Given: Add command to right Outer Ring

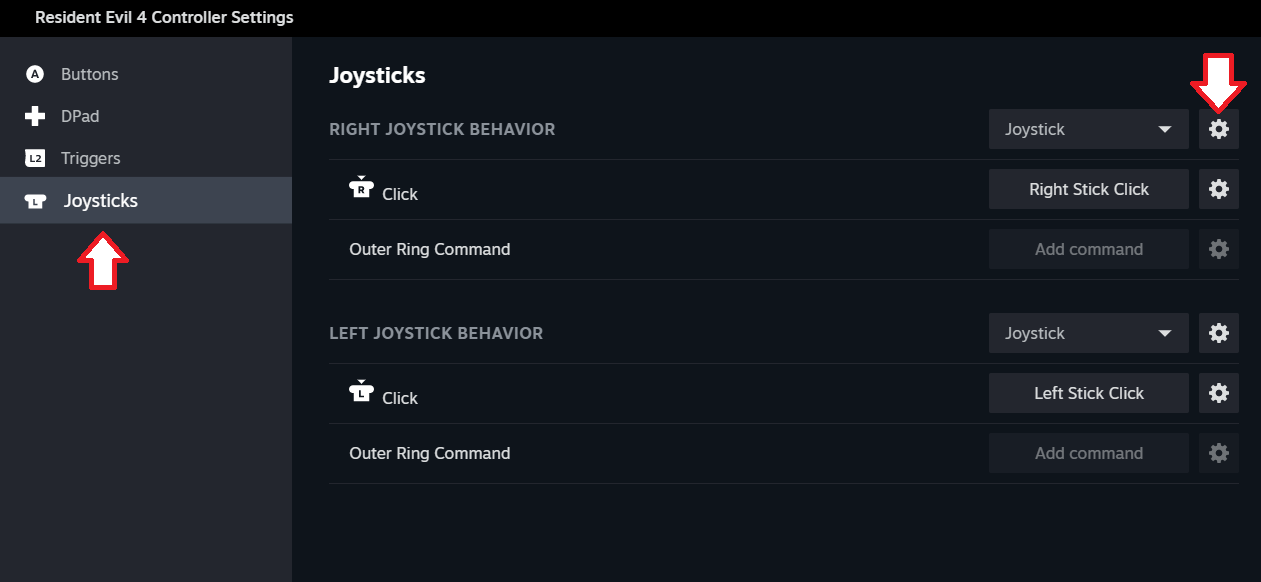Looking at the screenshot, I should [x=1088, y=249].
